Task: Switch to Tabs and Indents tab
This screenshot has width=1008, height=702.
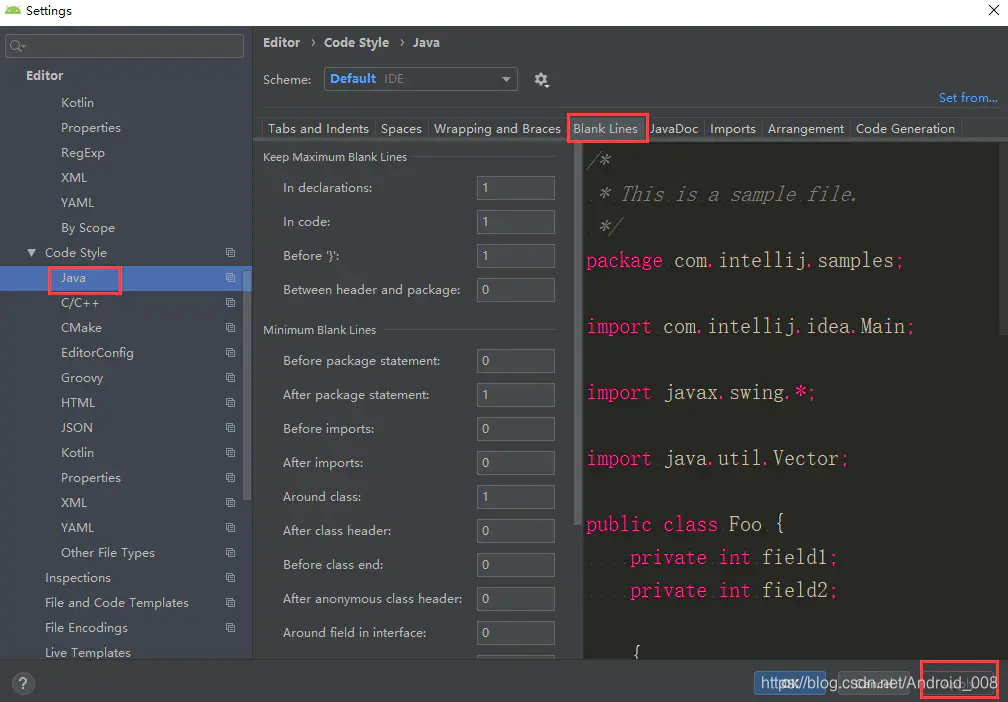Action: coord(318,129)
